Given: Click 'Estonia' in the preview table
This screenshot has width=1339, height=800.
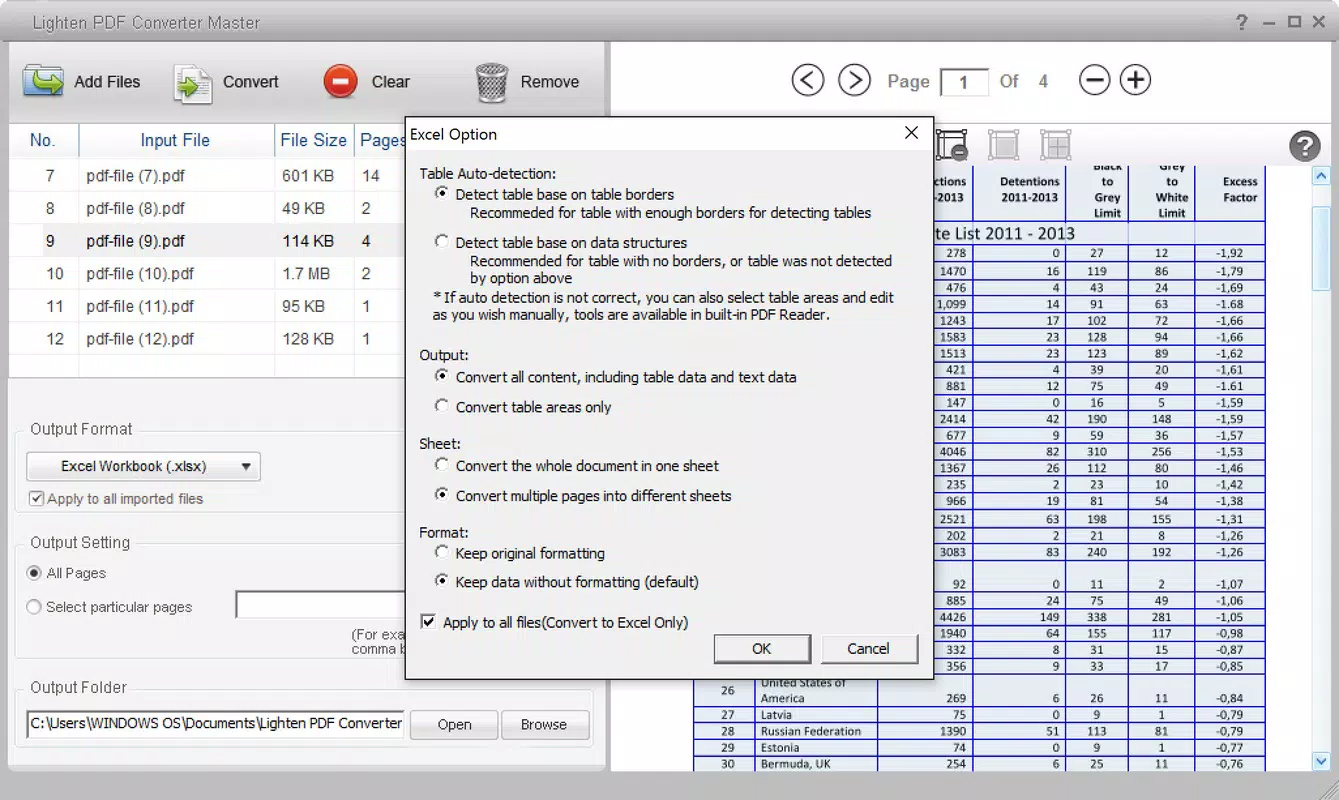Looking at the screenshot, I should 780,747.
